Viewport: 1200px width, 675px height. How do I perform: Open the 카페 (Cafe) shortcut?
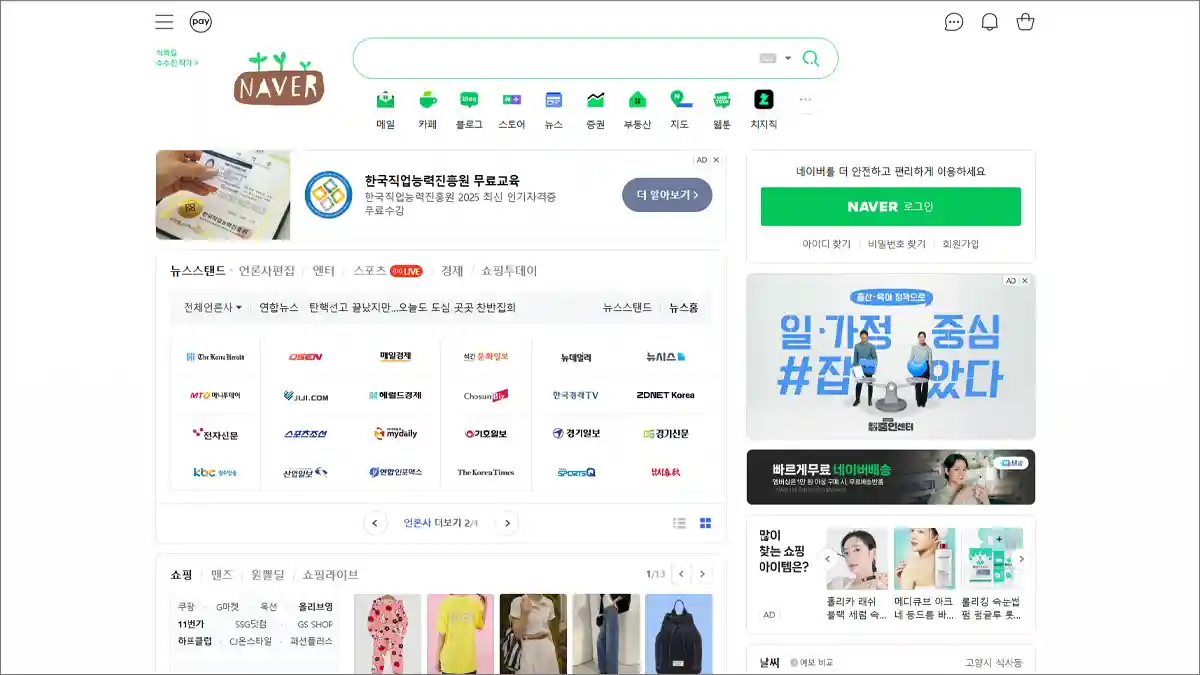tap(428, 110)
